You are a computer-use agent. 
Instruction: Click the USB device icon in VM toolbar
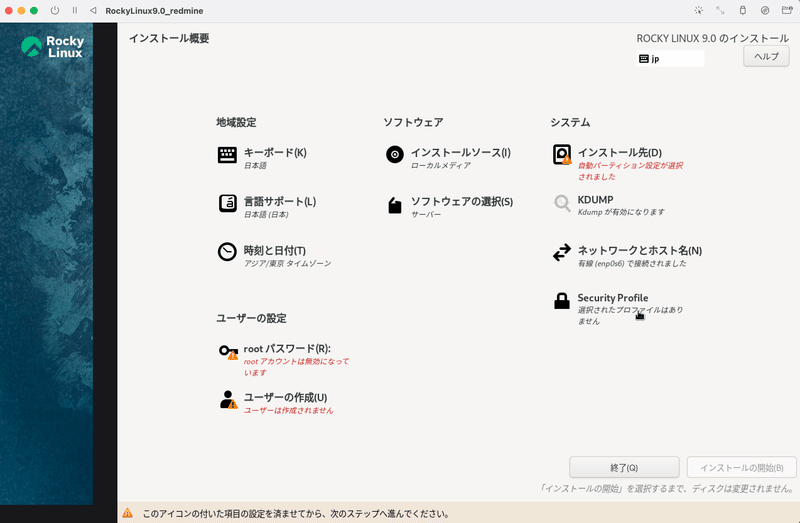click(x=742, y=10)
